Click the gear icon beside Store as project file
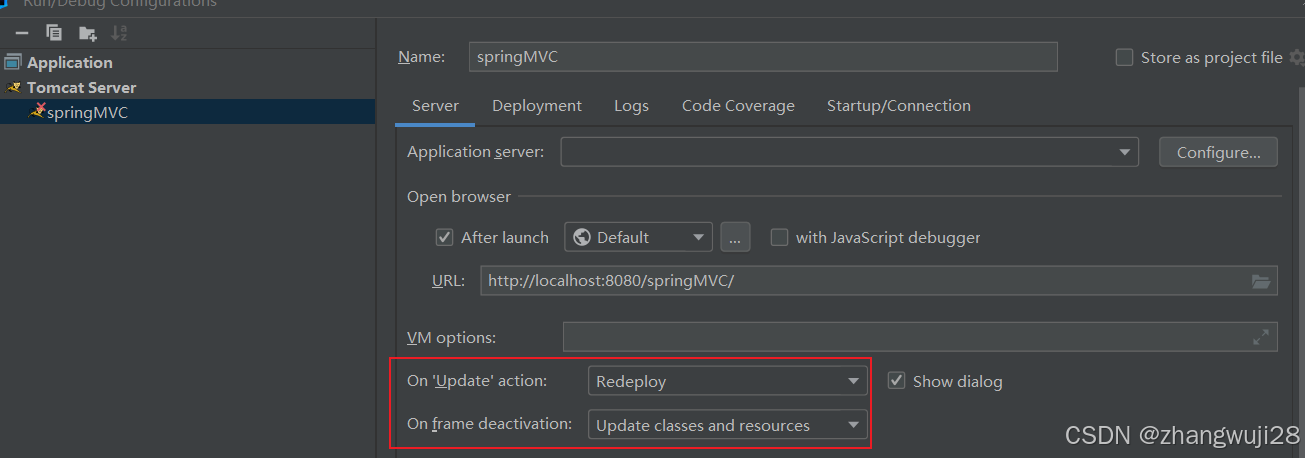 (1297, 58)
